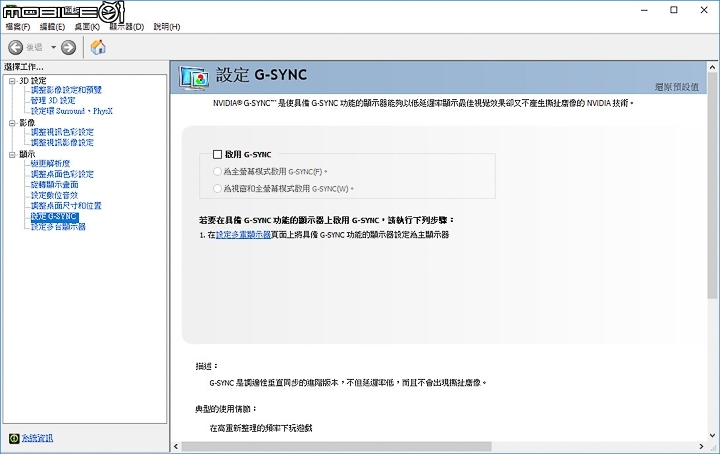720x454 pixels.
Task: Click the Forward arrow toolbar icon
Action: (68, 47)
